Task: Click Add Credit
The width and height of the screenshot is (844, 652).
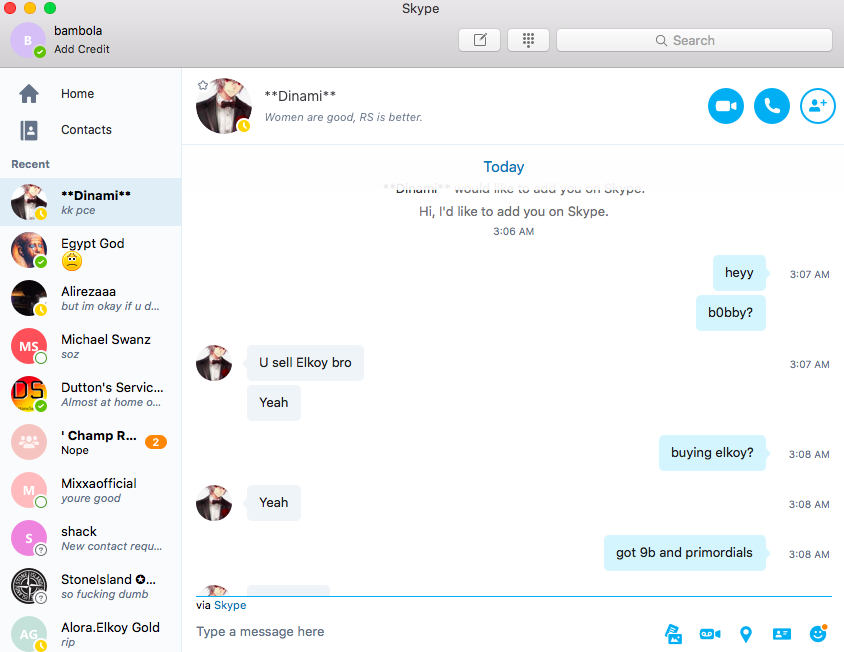Action: click(81, 49)
